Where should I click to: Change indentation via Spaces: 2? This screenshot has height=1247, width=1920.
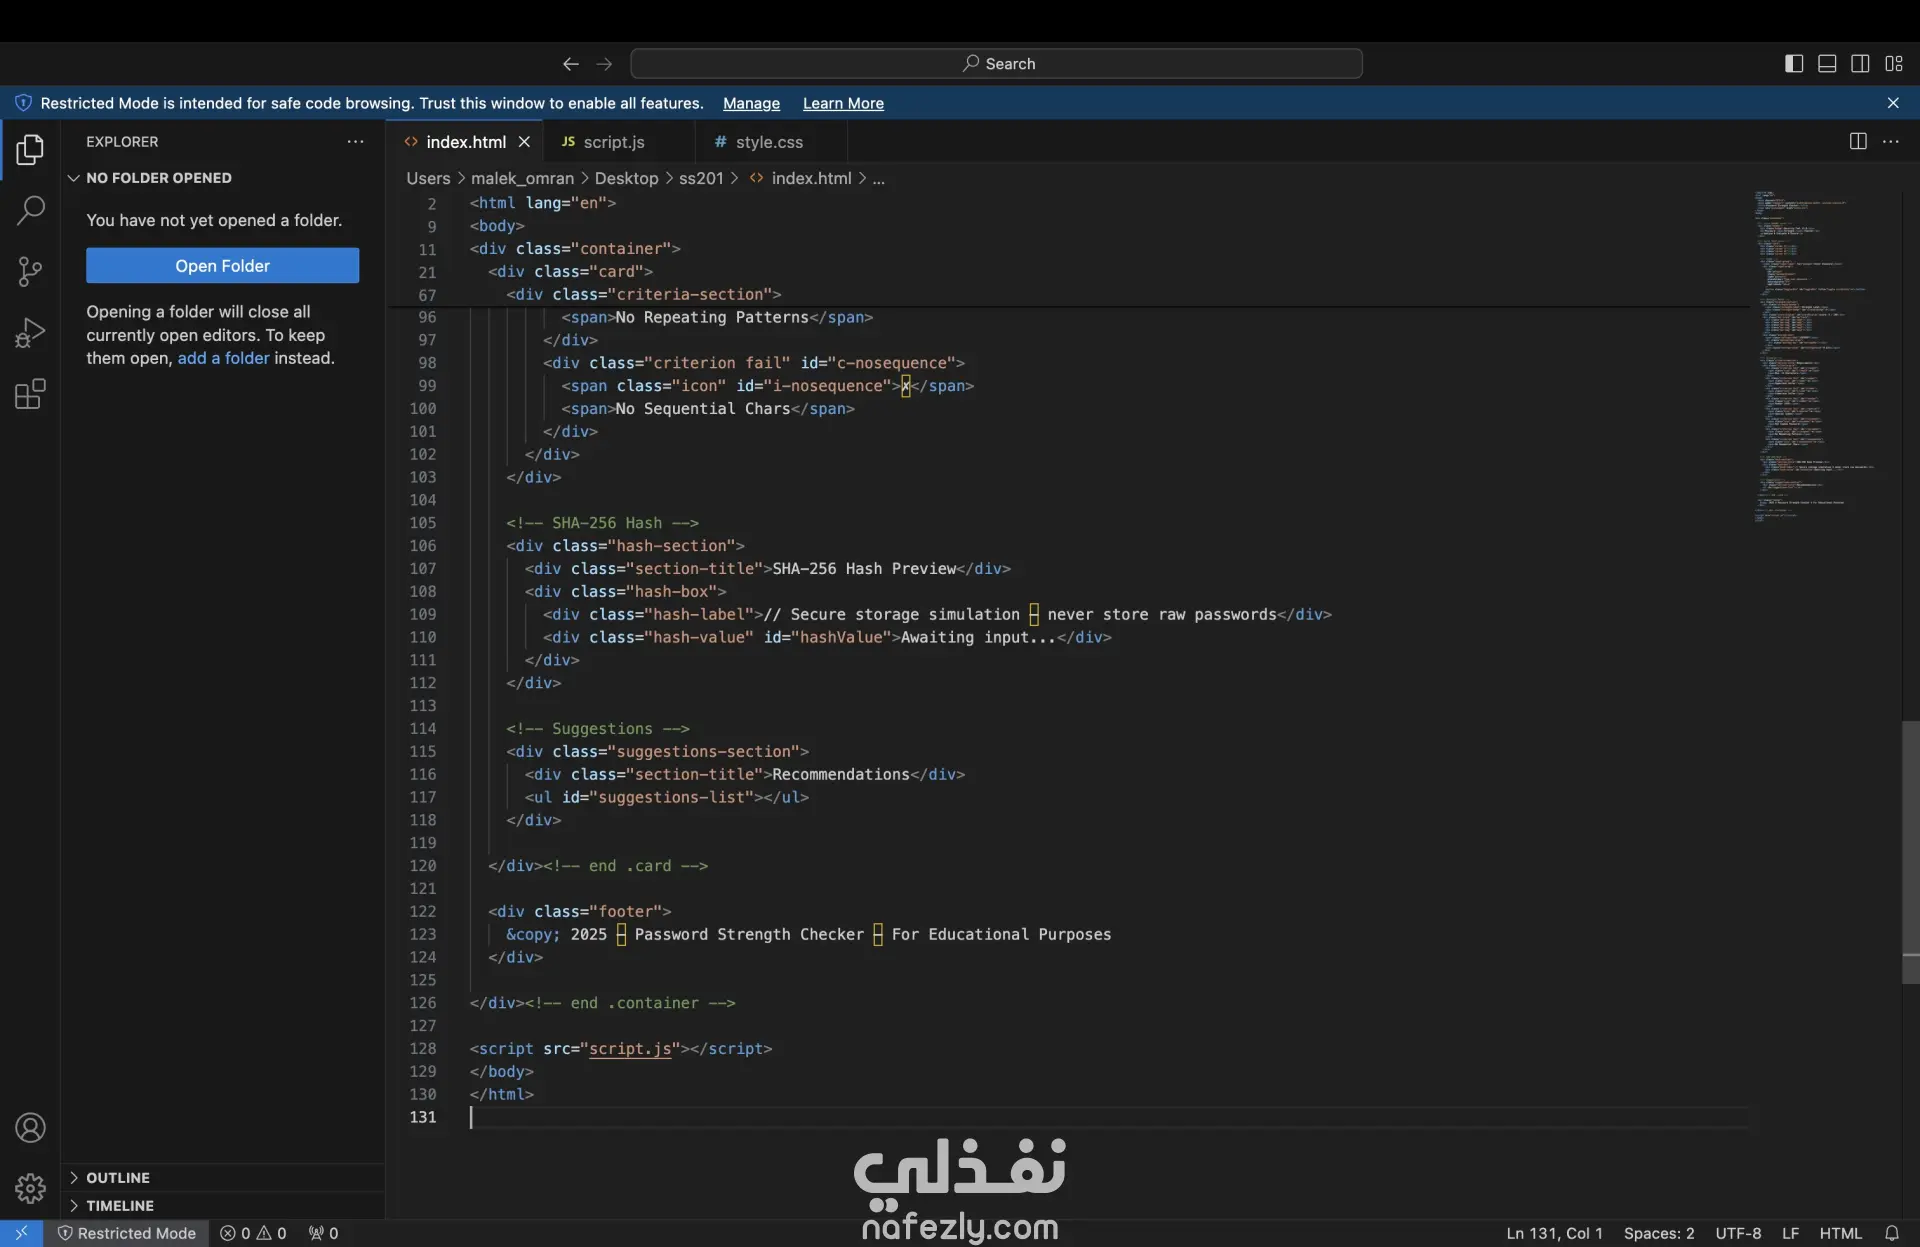1659,1233
